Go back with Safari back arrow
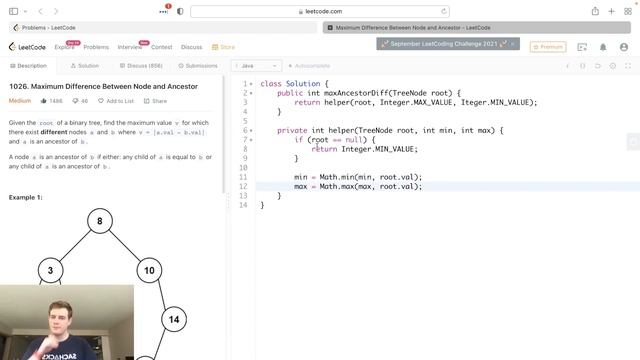The image size is (640, 360). pyautogui.click(x=40, y=11)
